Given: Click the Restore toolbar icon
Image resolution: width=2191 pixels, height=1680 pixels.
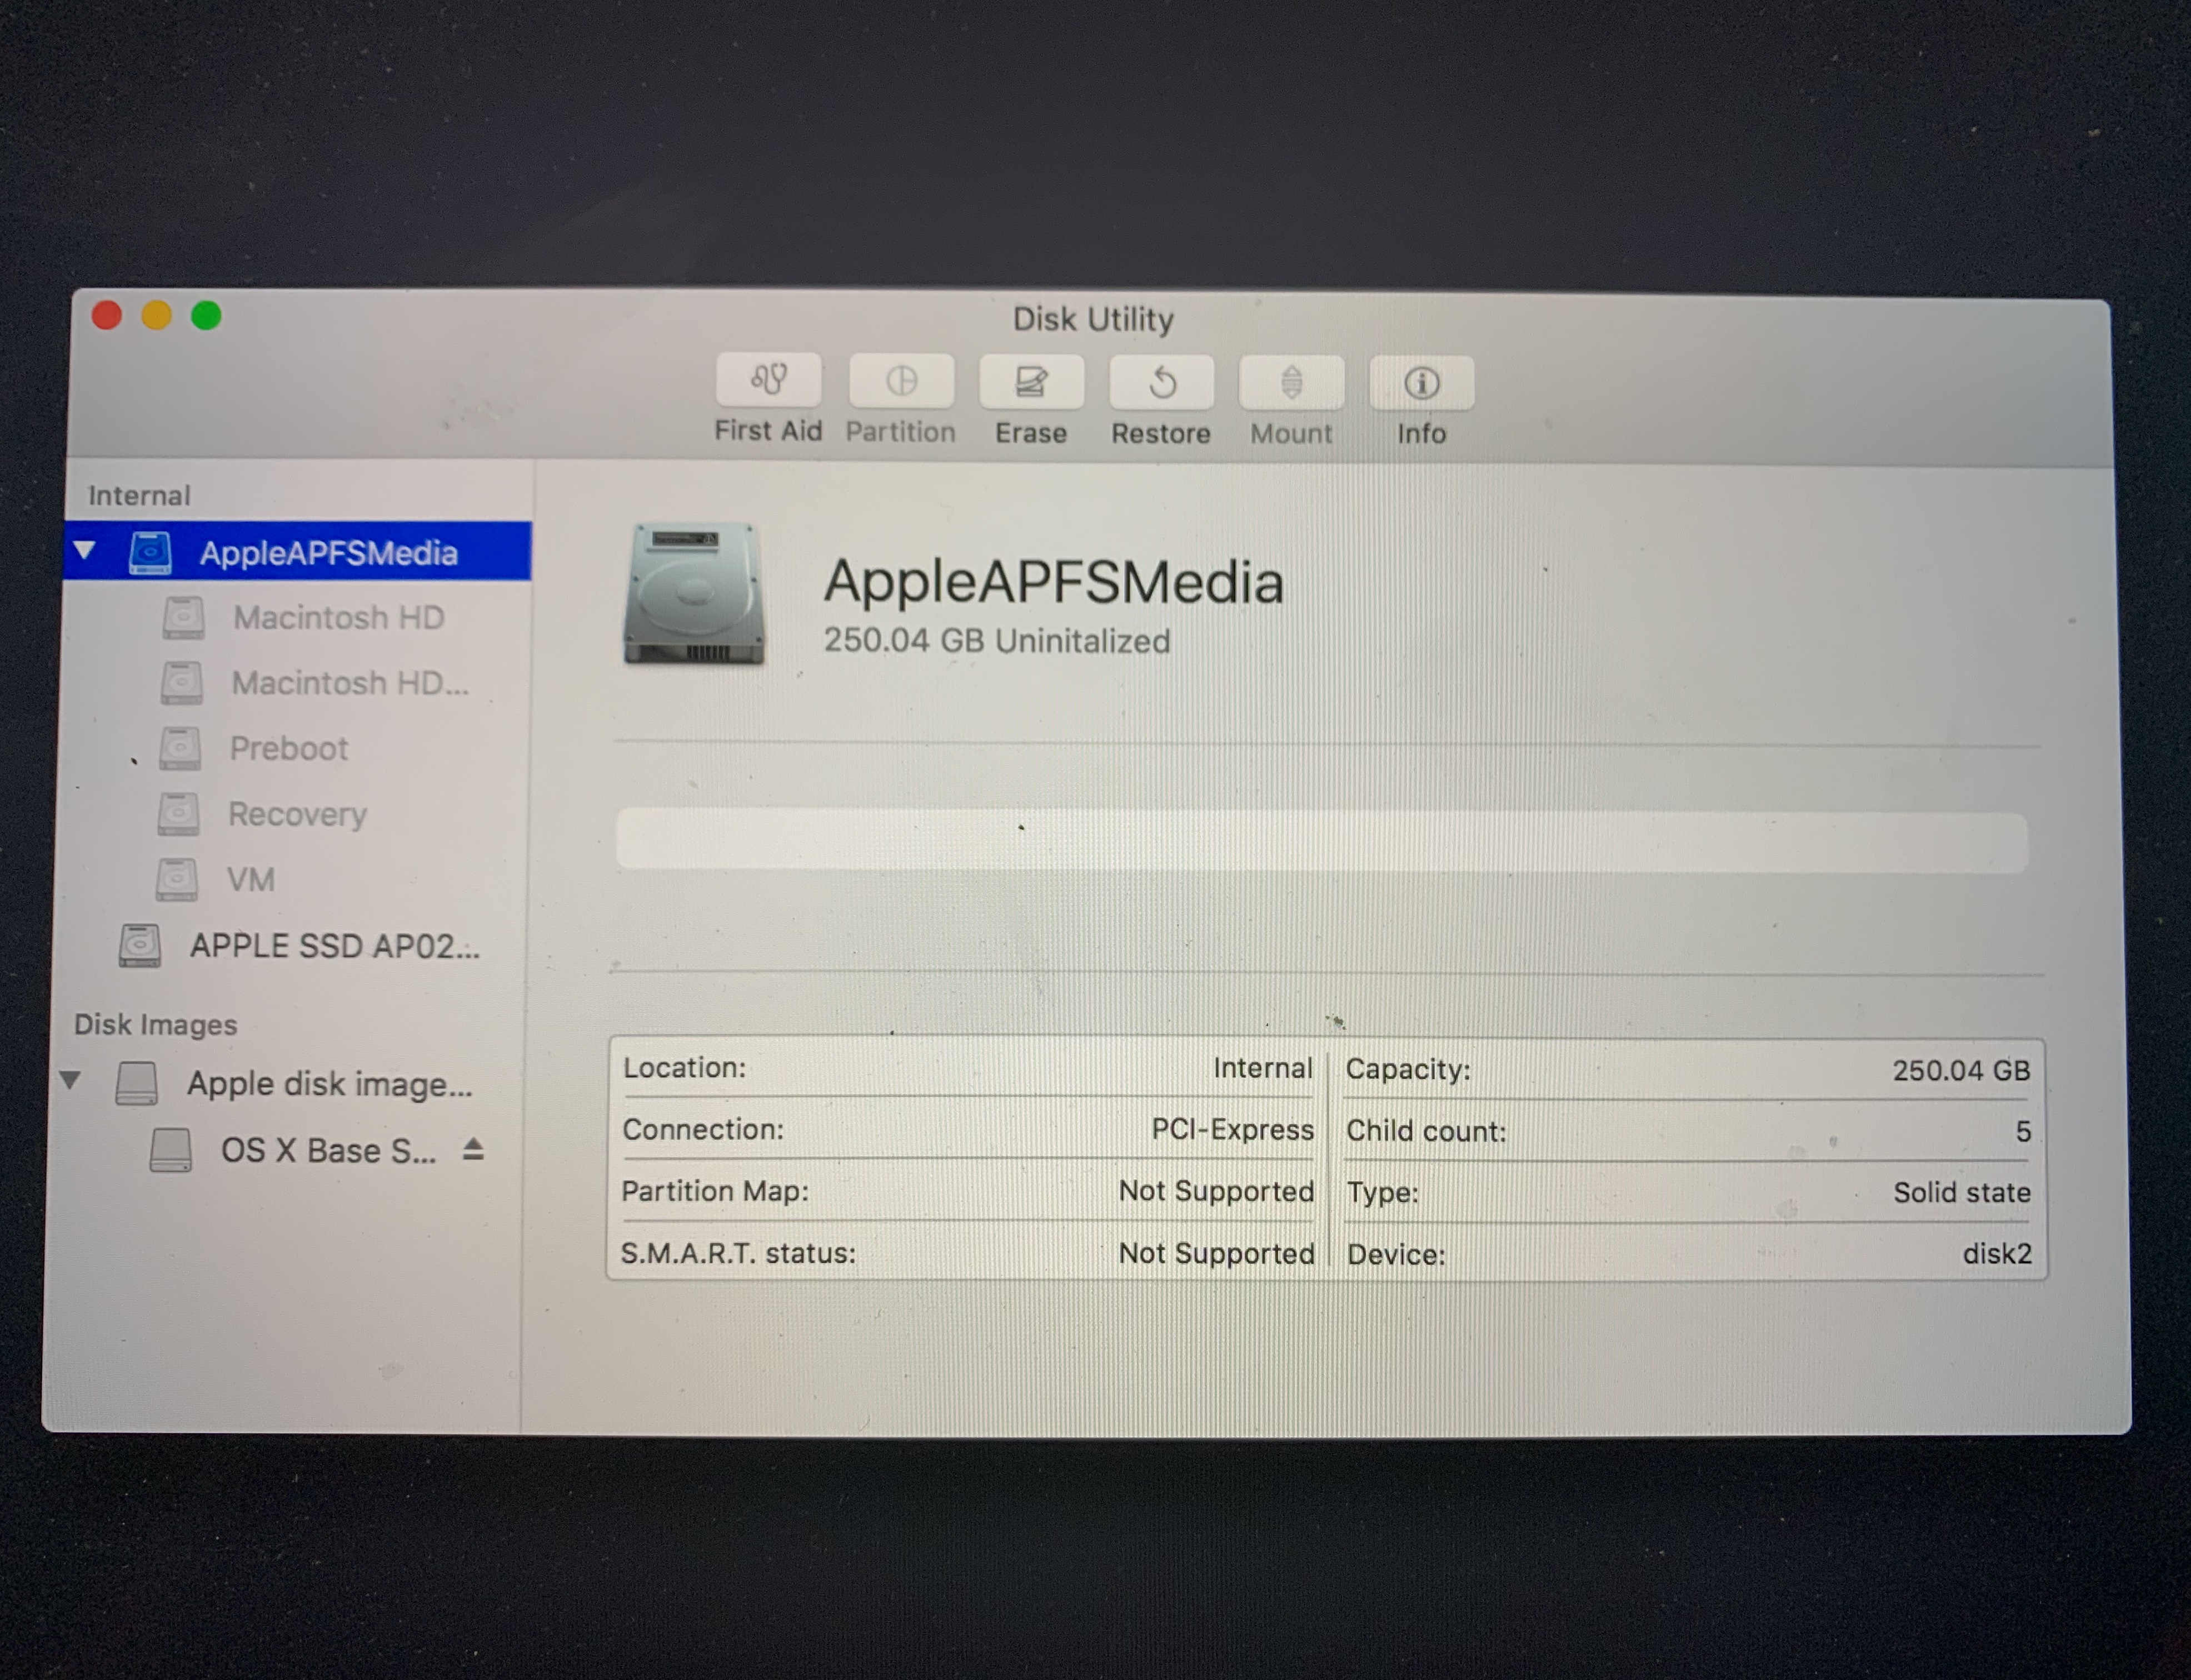Looking at the screenshot, I should [1161, 382].
